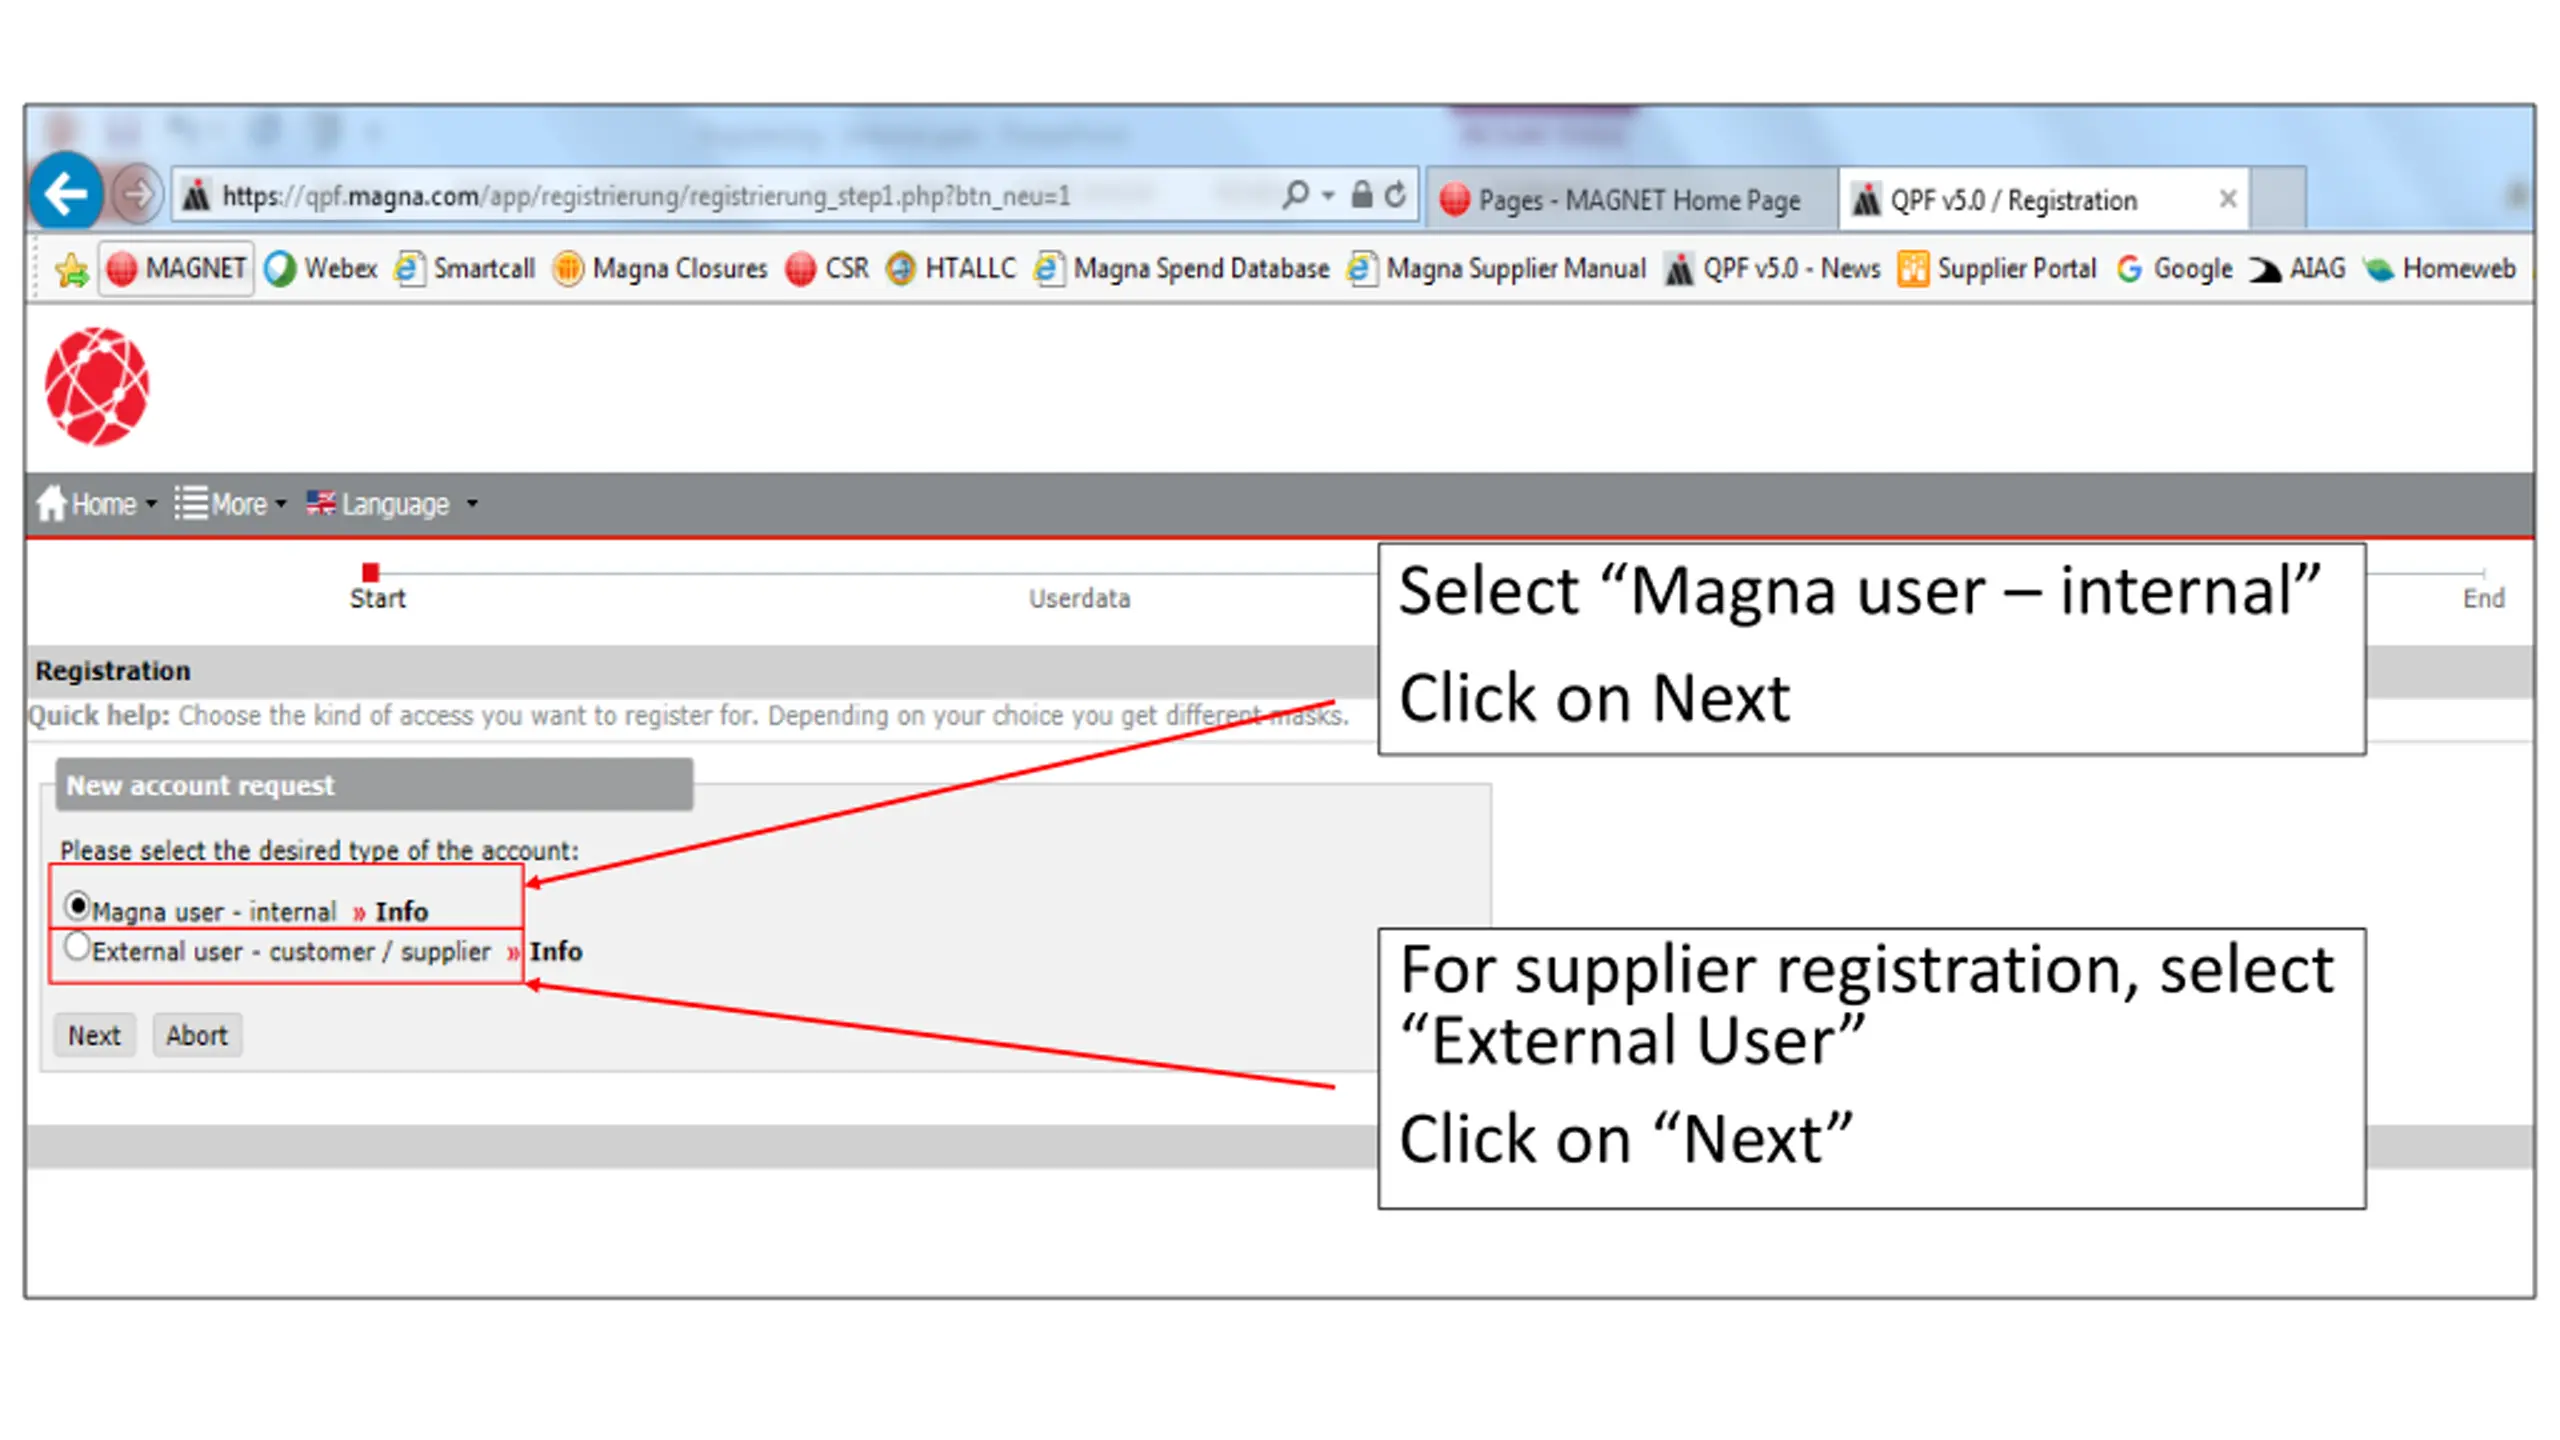
Task: Open the Supplier Portal bookmark
Action: 1997,268
